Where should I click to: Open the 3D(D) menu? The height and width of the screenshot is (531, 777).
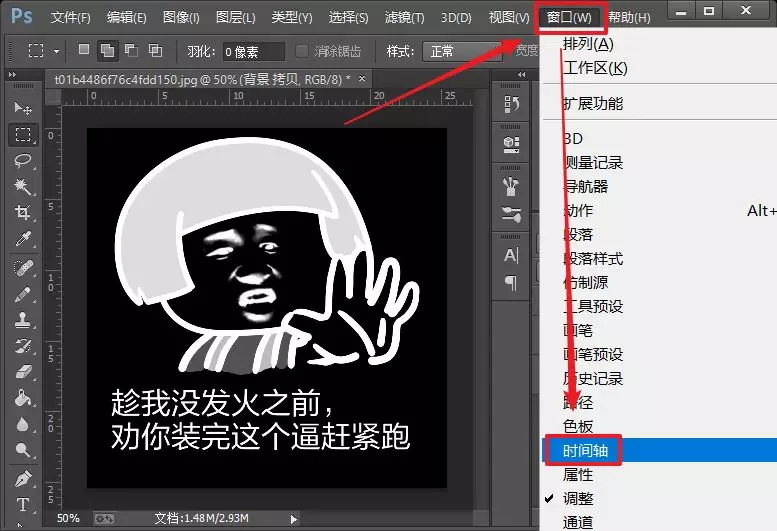(456, 18)
